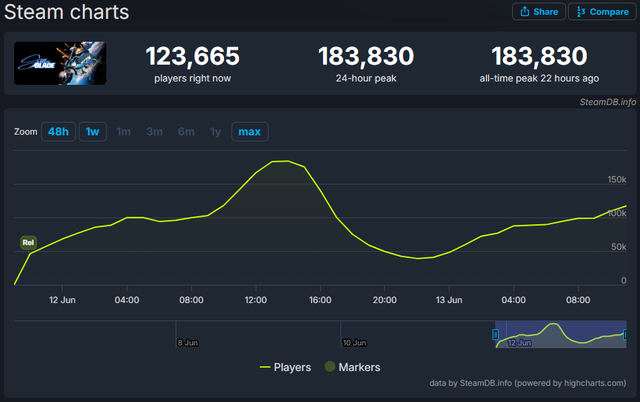Click the 8 Jun navigator label

(188, 343)
